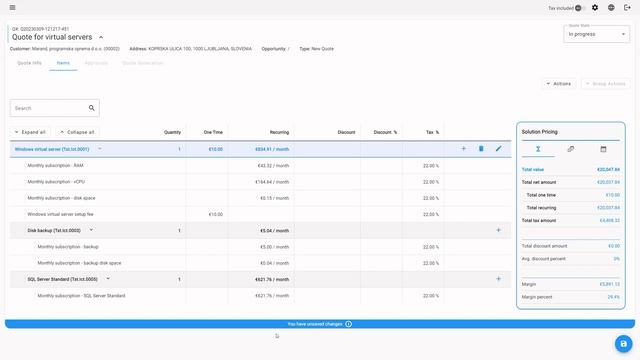Select the Solution Pricing sum tab
This screenshot has width=640, height=360.
tap(538, 149)
